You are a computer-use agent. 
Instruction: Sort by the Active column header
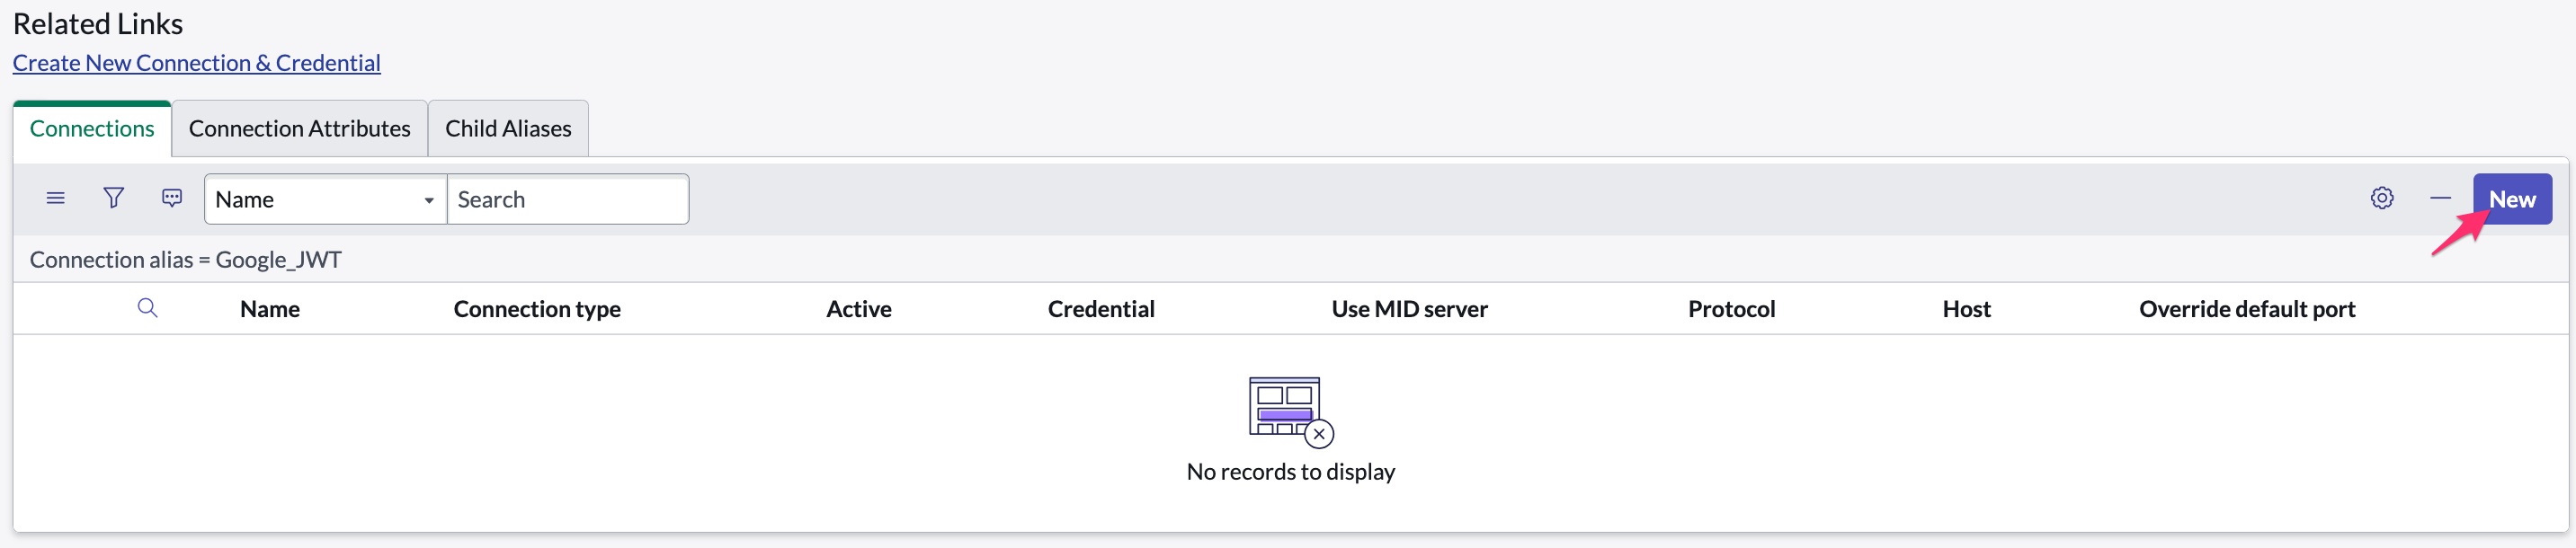858,308
